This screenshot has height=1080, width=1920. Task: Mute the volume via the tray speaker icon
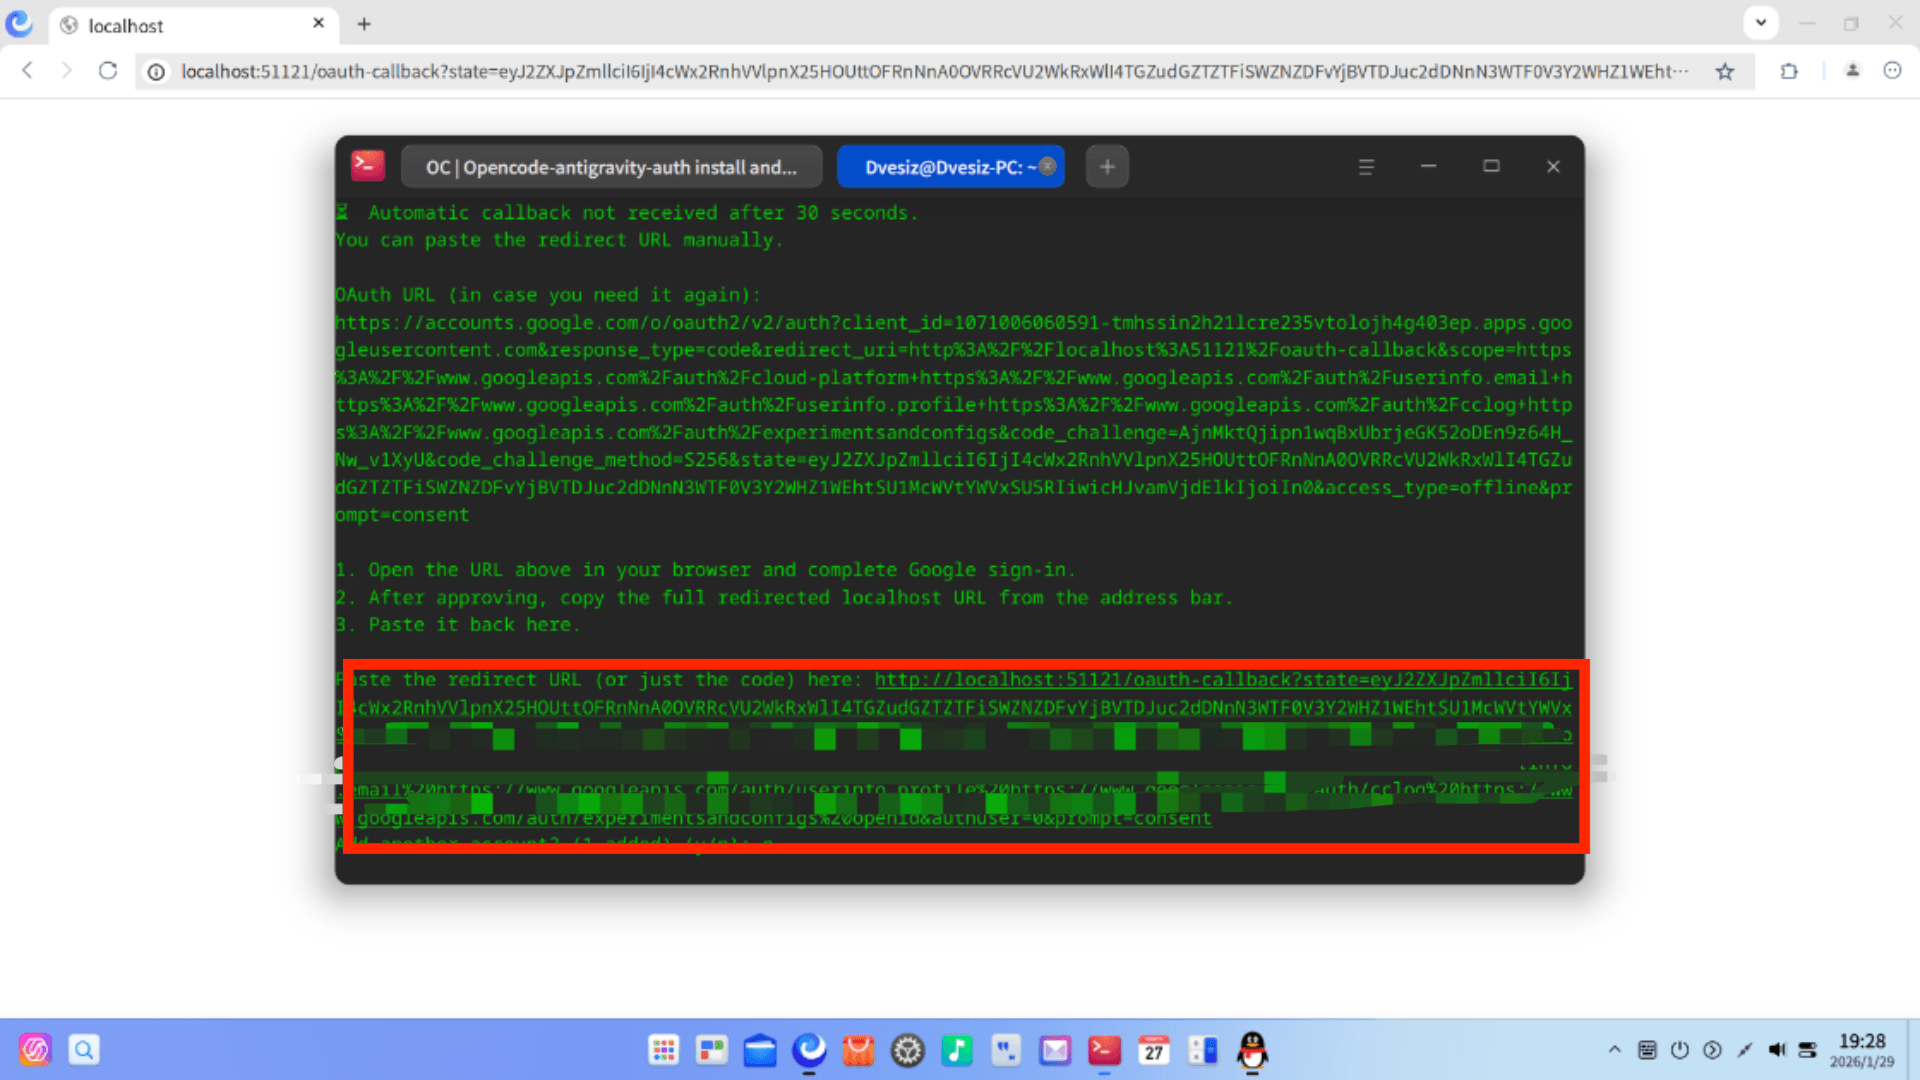[1778, 1050]
